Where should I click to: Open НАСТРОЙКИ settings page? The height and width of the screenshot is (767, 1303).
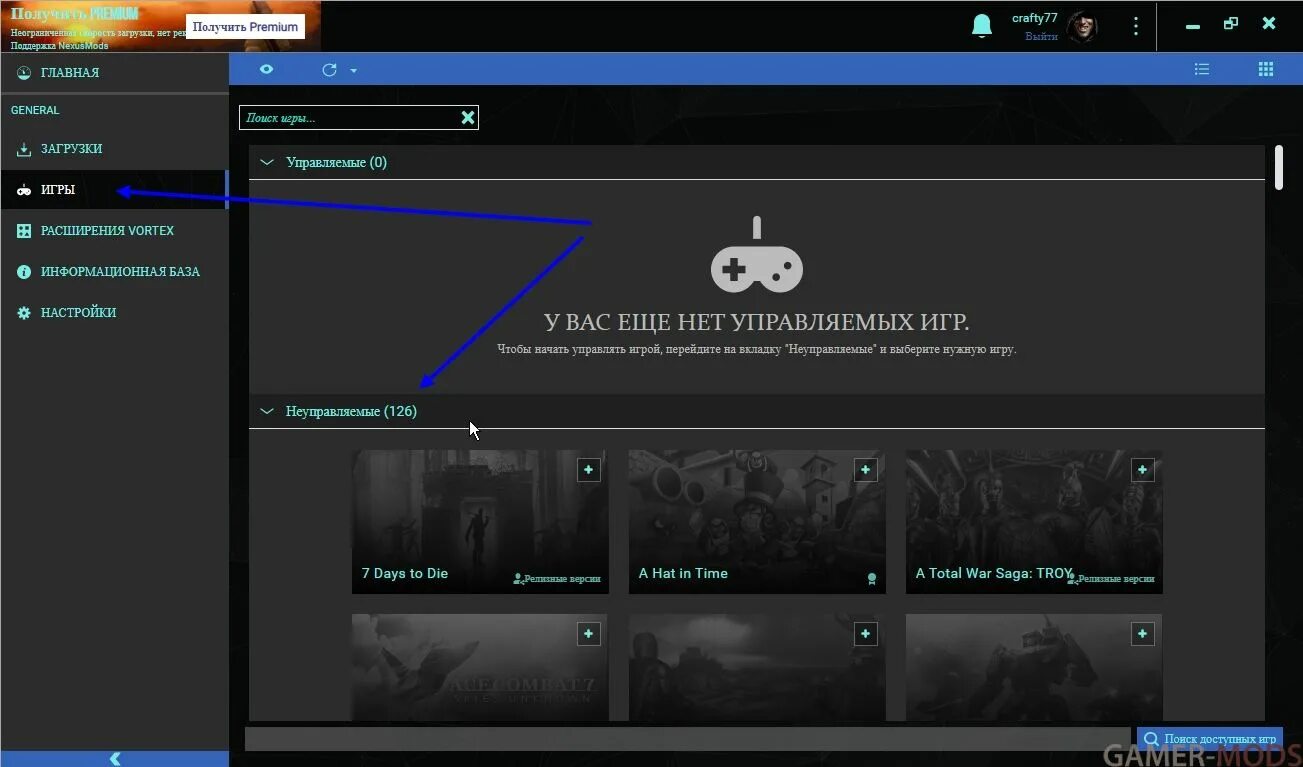(x=114, y=313)
